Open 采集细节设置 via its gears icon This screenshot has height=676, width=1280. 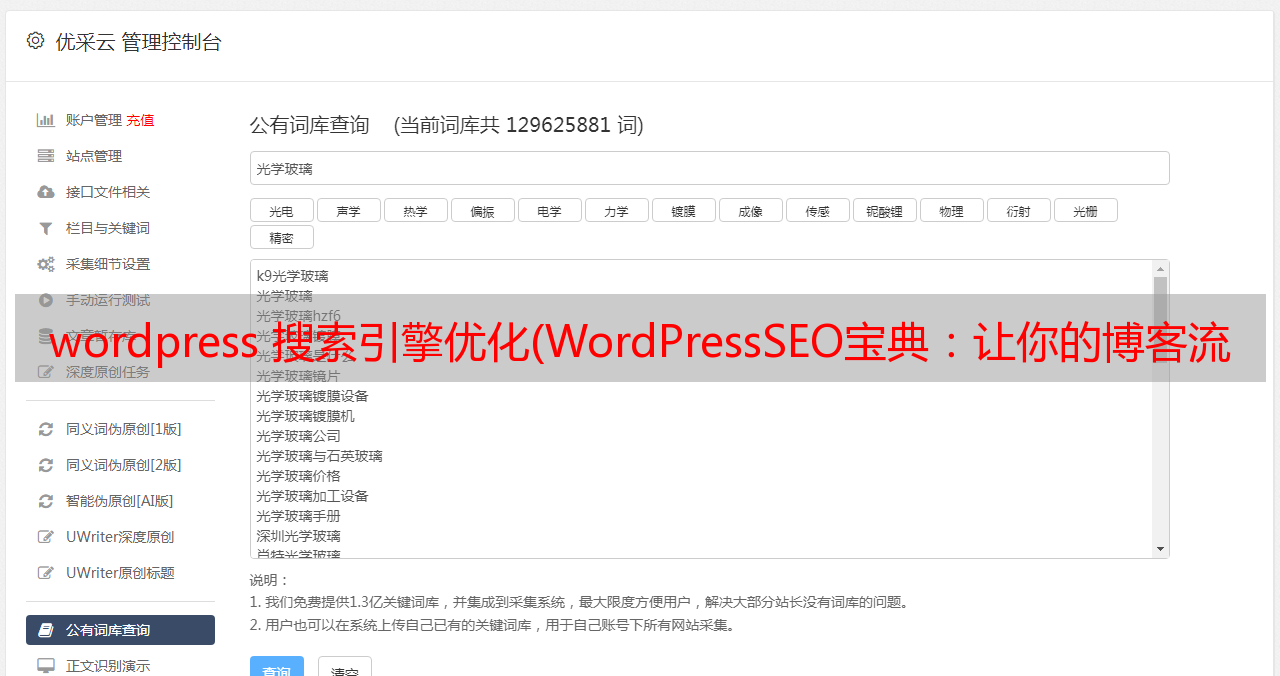[46, 264]
